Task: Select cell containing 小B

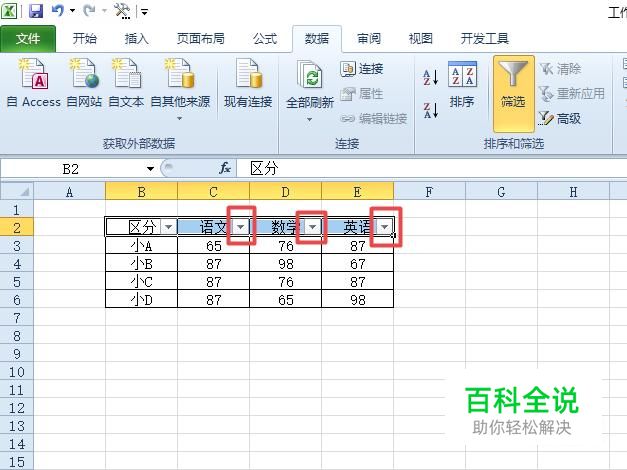Action: click(x=141, y=264)
